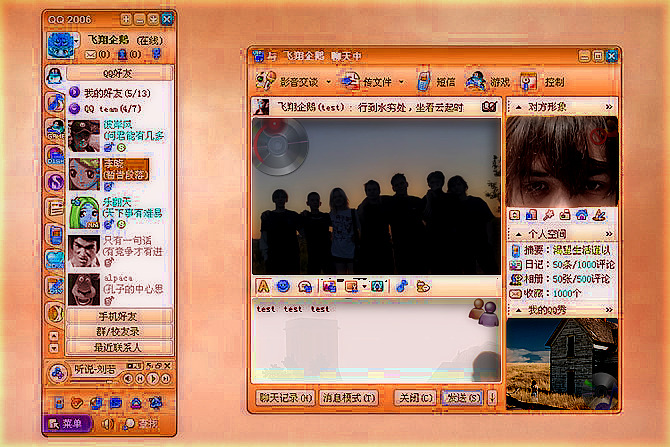This screenshot has width=670, height=447.
Task: Open 传文件 dropdown arrow
Action: (401, 82)
